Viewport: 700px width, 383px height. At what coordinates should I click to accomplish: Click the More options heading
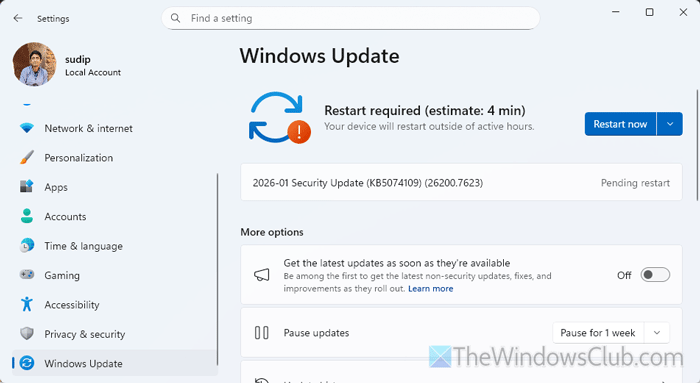click(x=272, y=232)
